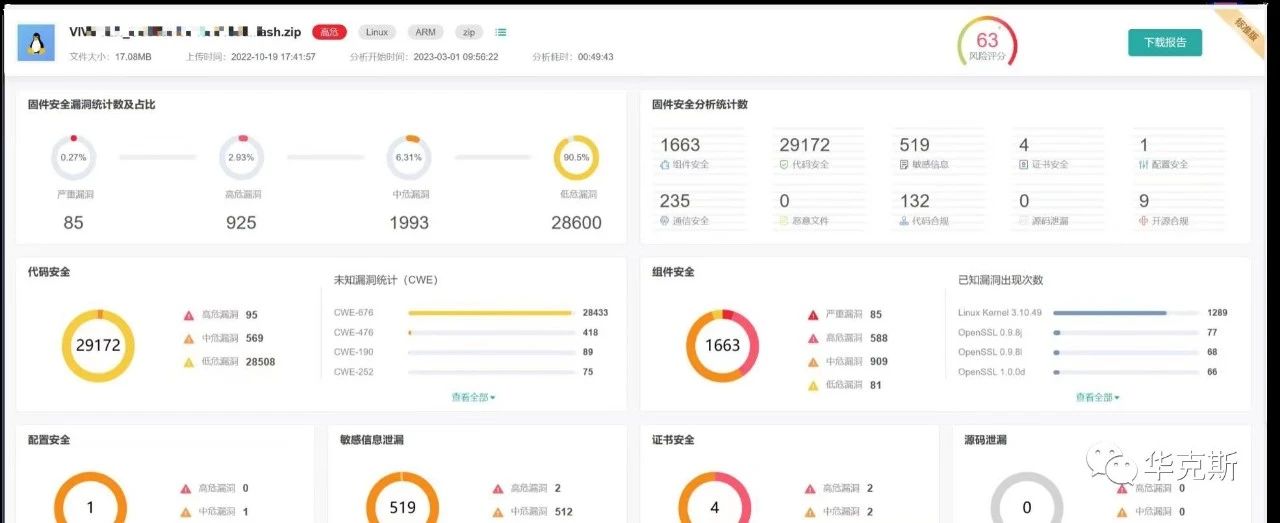Screen dimensions: 1280x523
Task: Click 中危漏洞 warning icon in 组件安全 card
Action: point(813,362)
